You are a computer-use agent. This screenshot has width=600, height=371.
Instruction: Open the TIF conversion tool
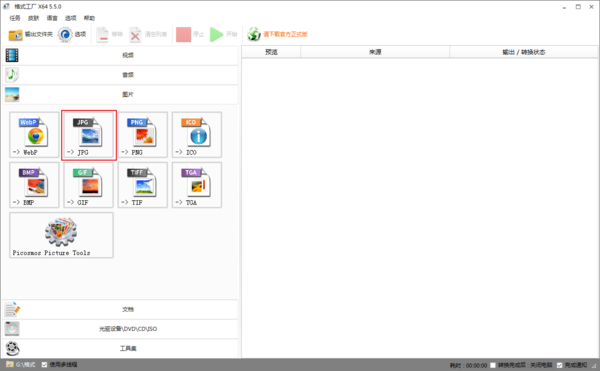(x=143, y=185)
